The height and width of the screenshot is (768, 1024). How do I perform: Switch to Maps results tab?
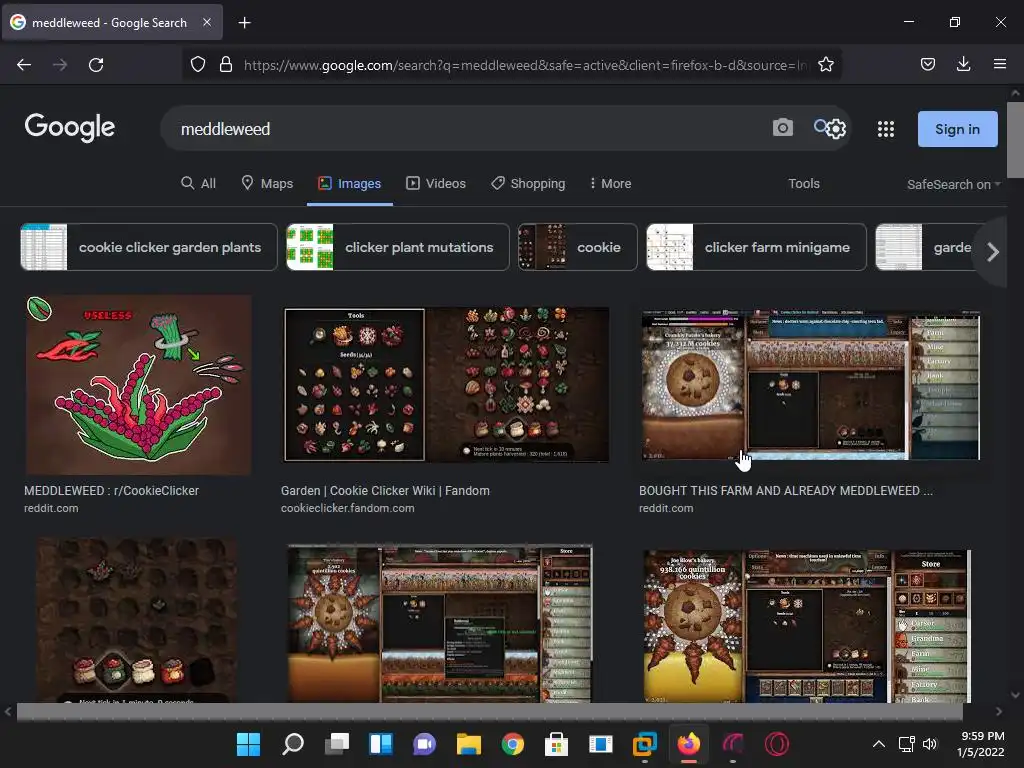267,184
